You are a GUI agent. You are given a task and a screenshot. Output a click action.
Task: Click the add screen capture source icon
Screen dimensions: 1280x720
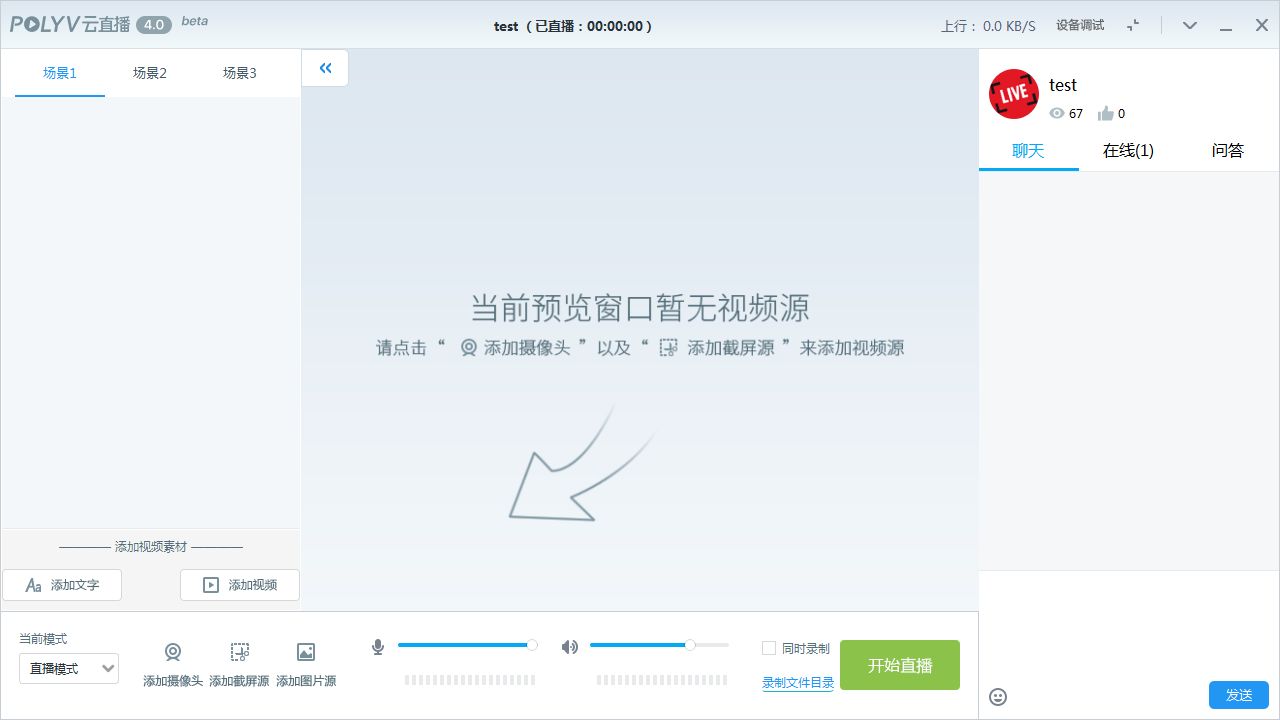pos(239,652)
